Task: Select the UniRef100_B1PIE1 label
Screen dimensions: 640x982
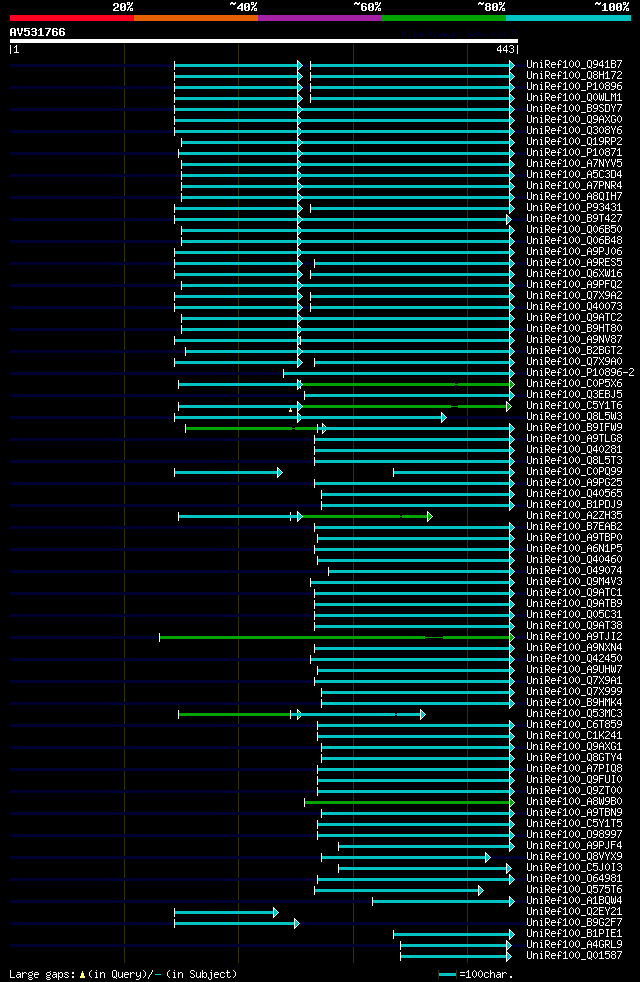Action: pyautogui.click(x=574, y=934)
